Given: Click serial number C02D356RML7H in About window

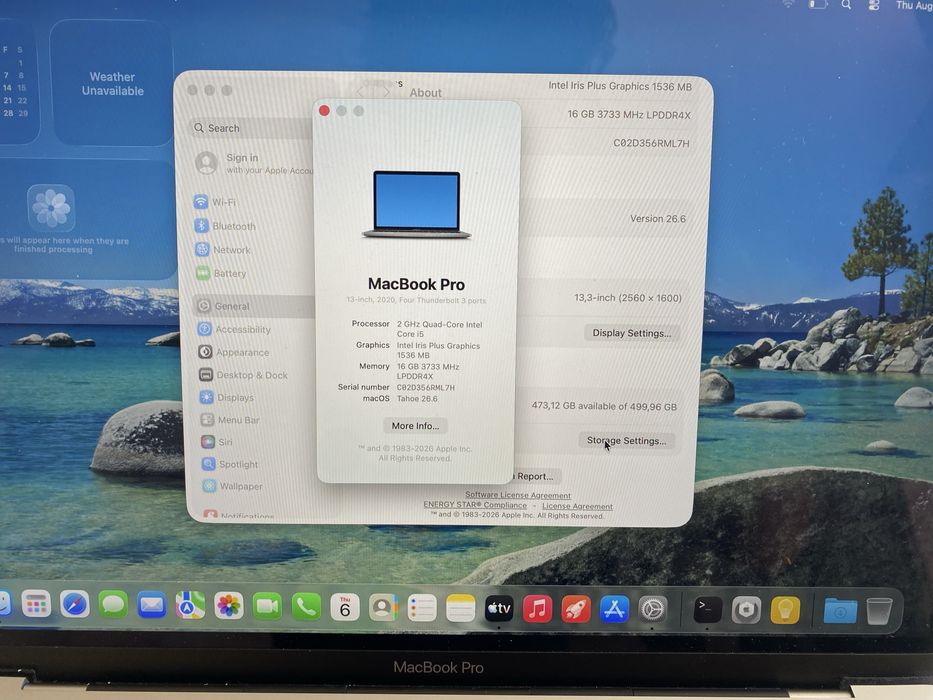Looking at the screenshot, I should coord(425,388).
